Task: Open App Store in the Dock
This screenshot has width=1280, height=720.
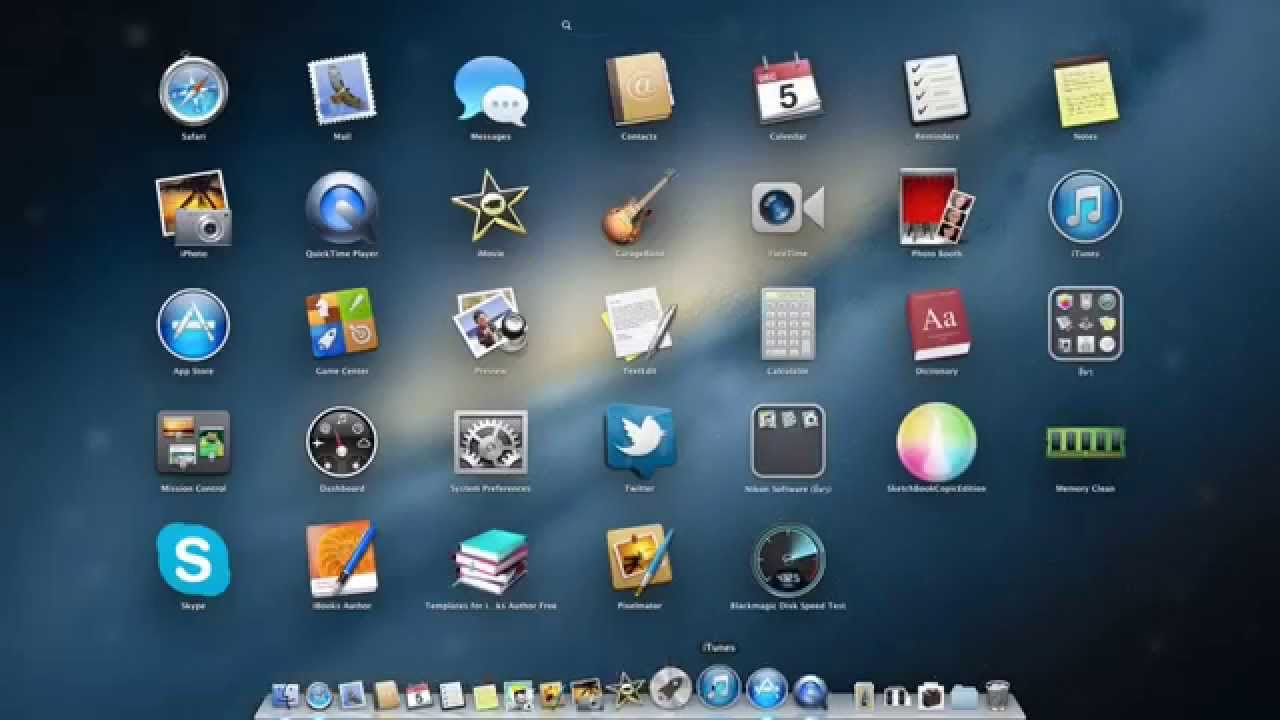Action: click(x=767, y=688)
